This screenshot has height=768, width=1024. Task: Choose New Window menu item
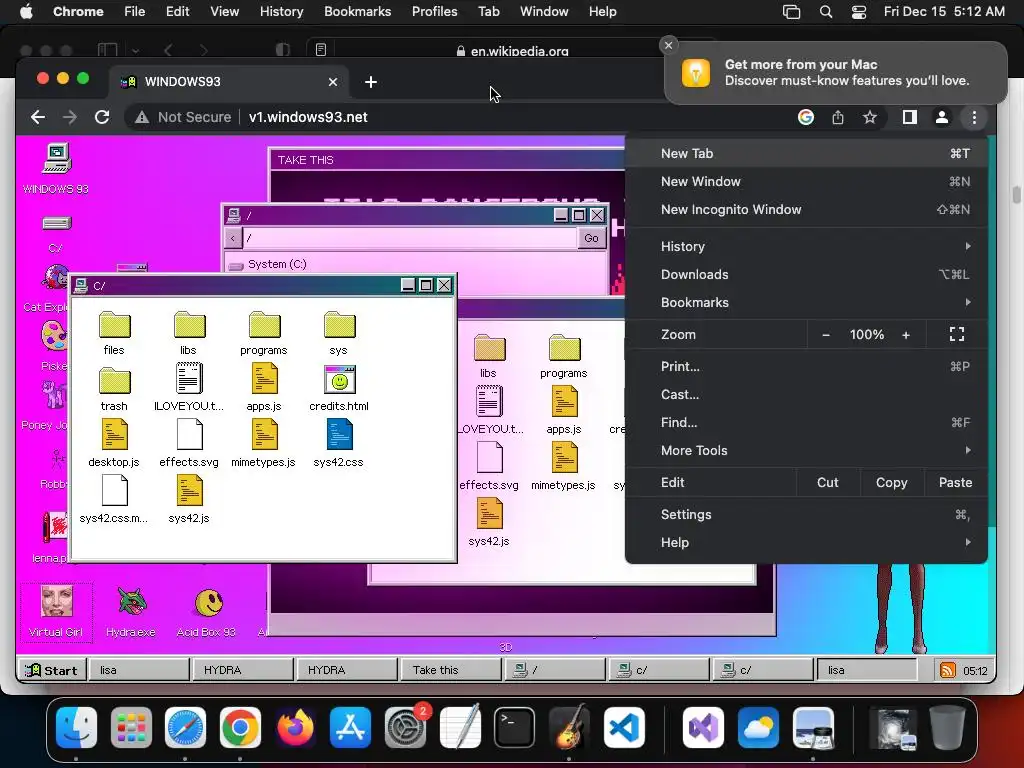point(806,182)
